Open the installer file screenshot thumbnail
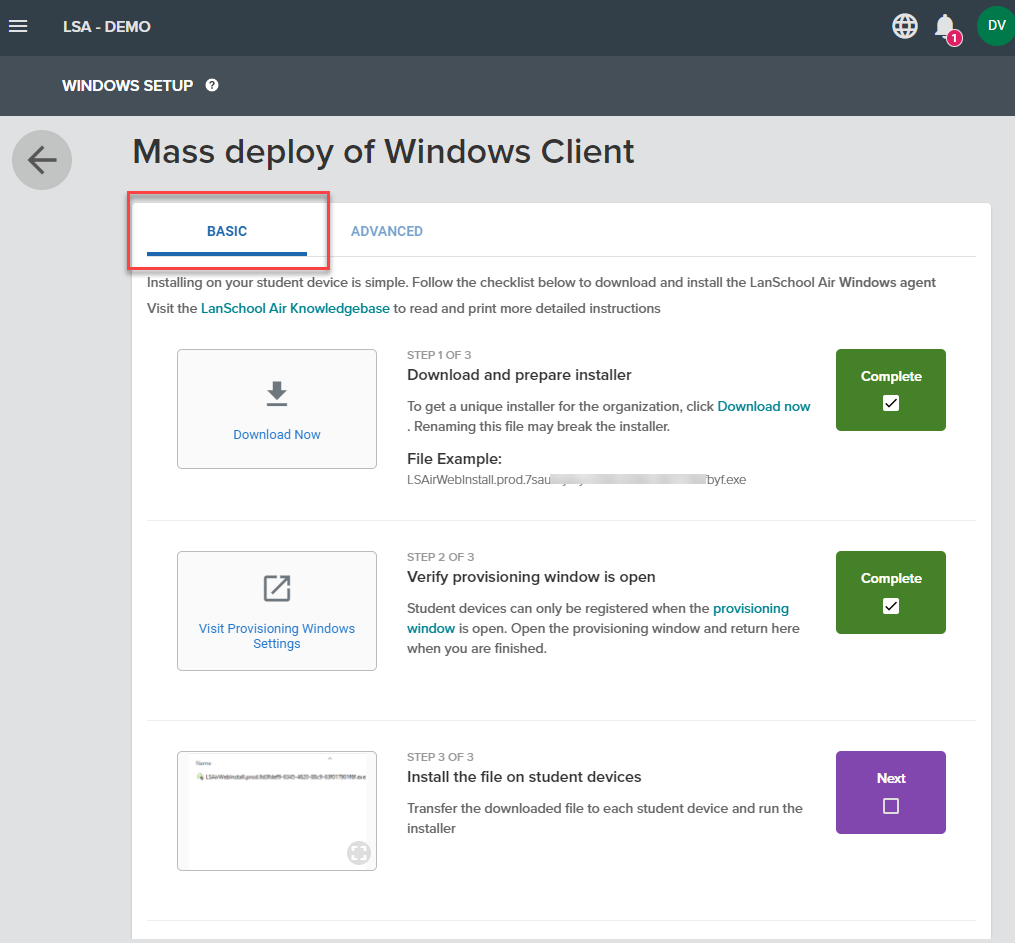 click(277, 811)
